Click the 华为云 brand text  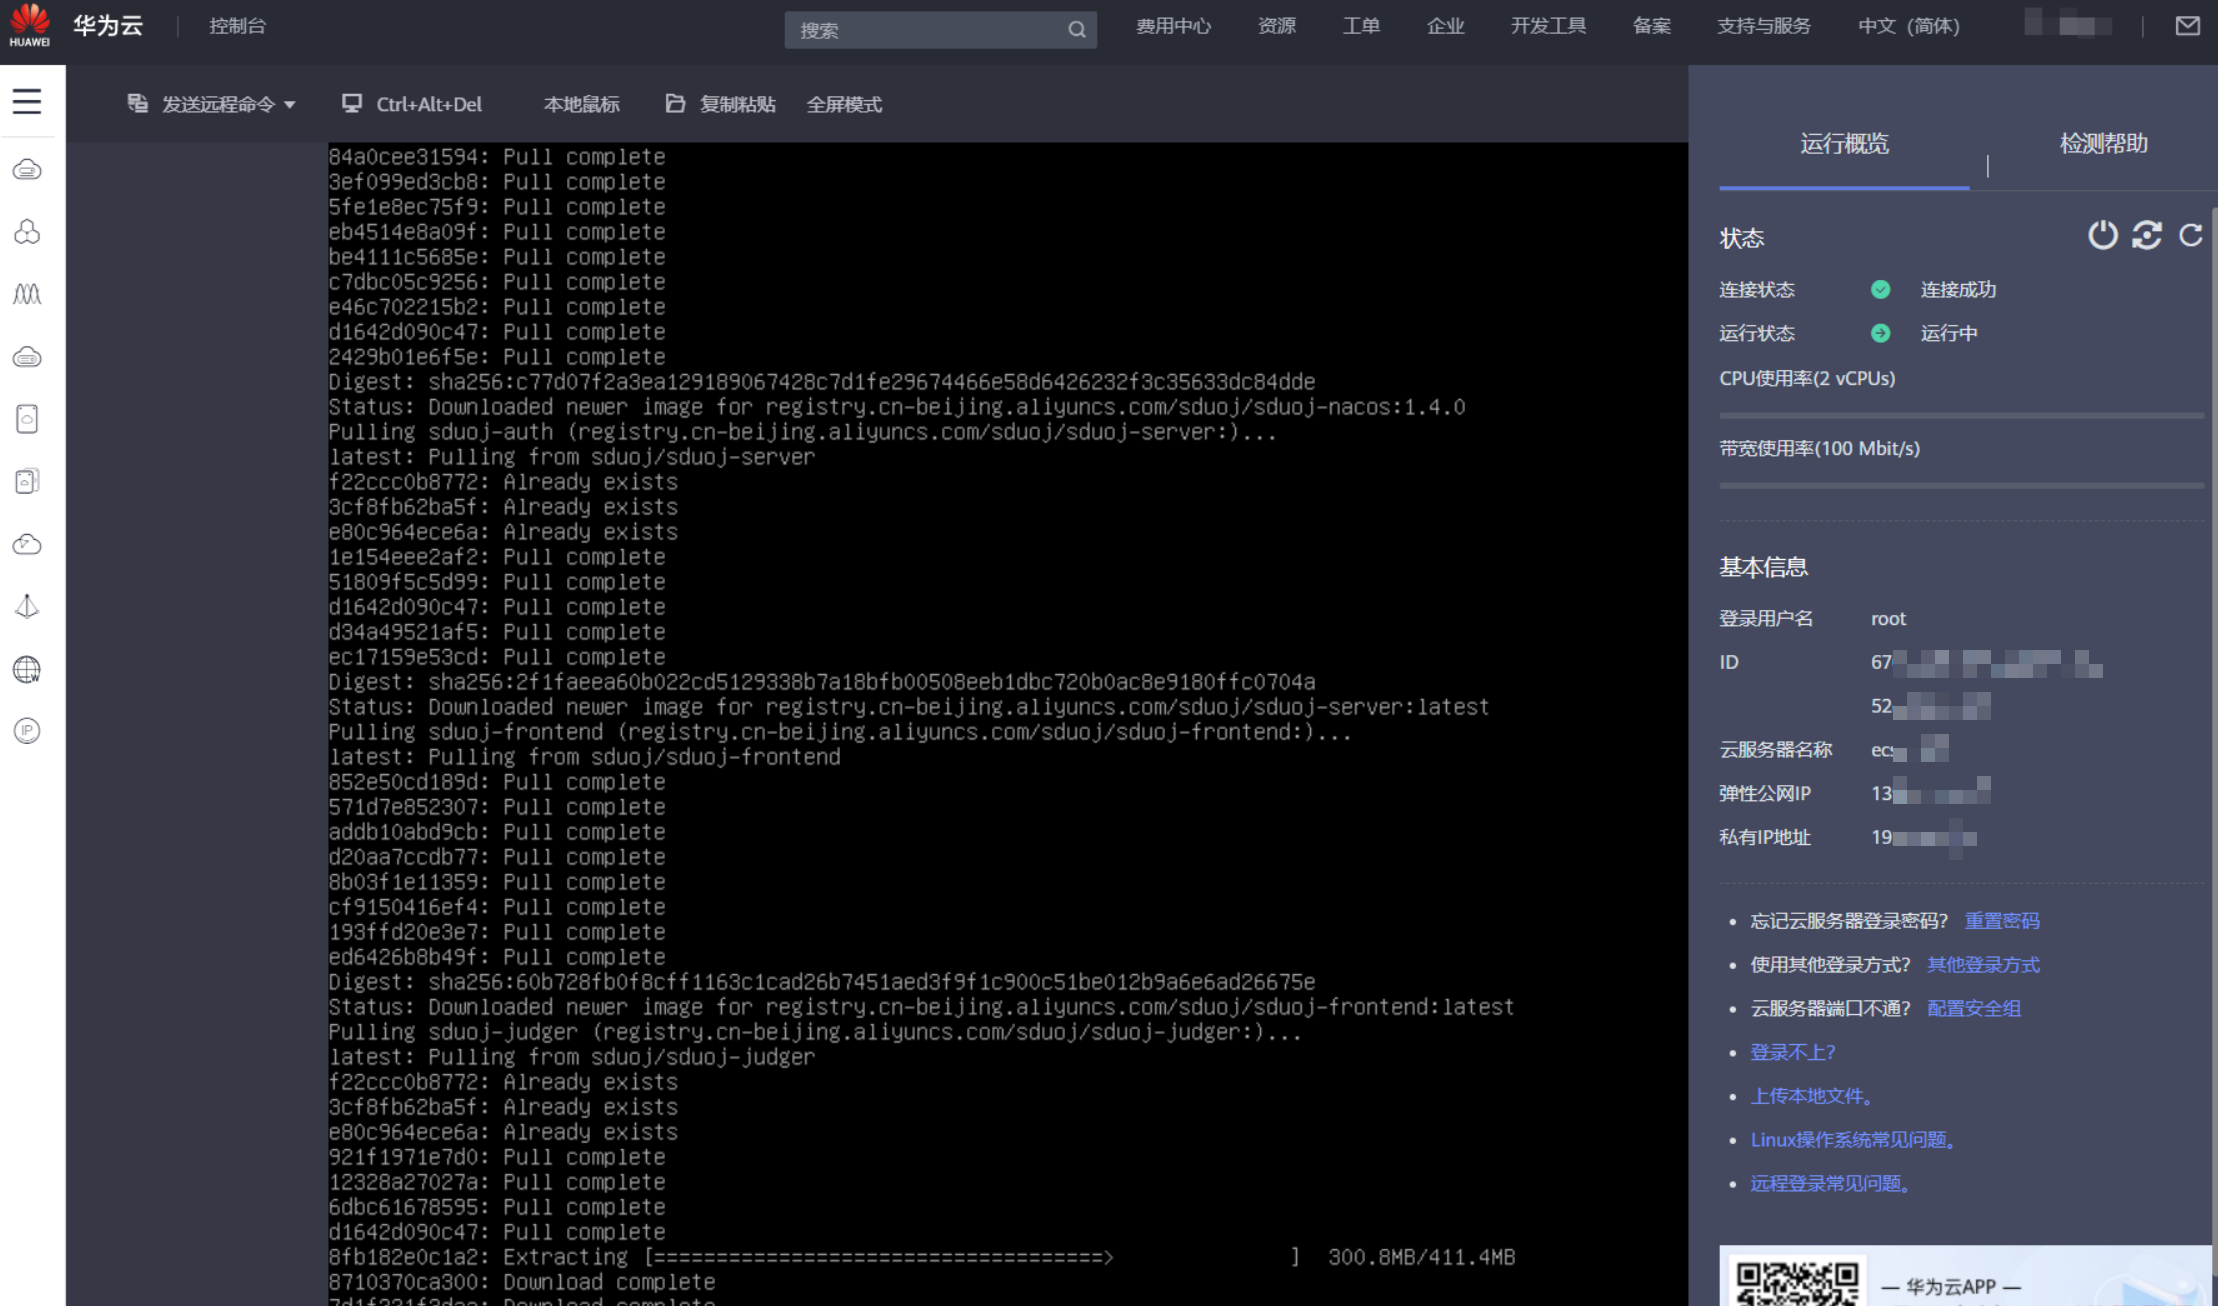point(108,26)
